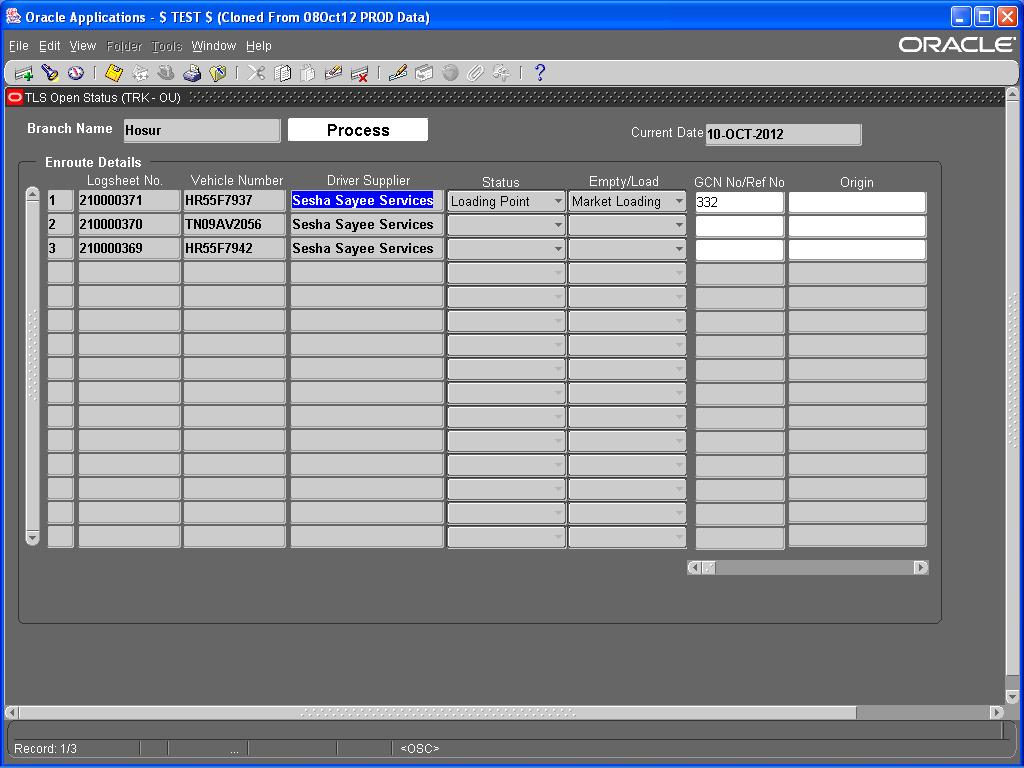The height and width of the screenshot is (768, 1024).
Task: Open the Tools menu
Action: (x=167, y=46)
